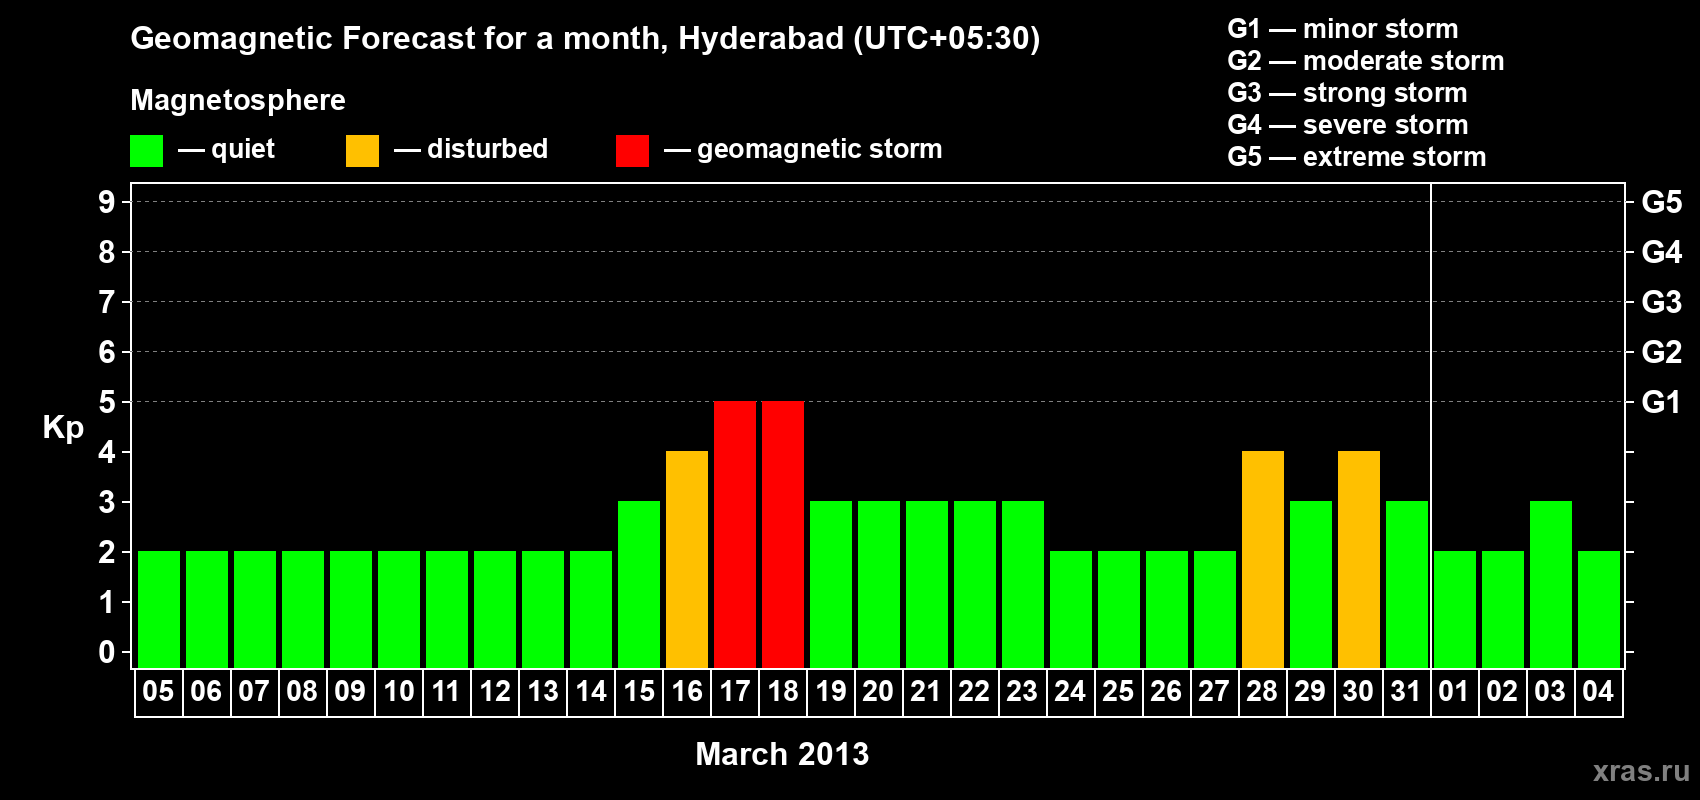Click the date label 31

click(1406, 691)
